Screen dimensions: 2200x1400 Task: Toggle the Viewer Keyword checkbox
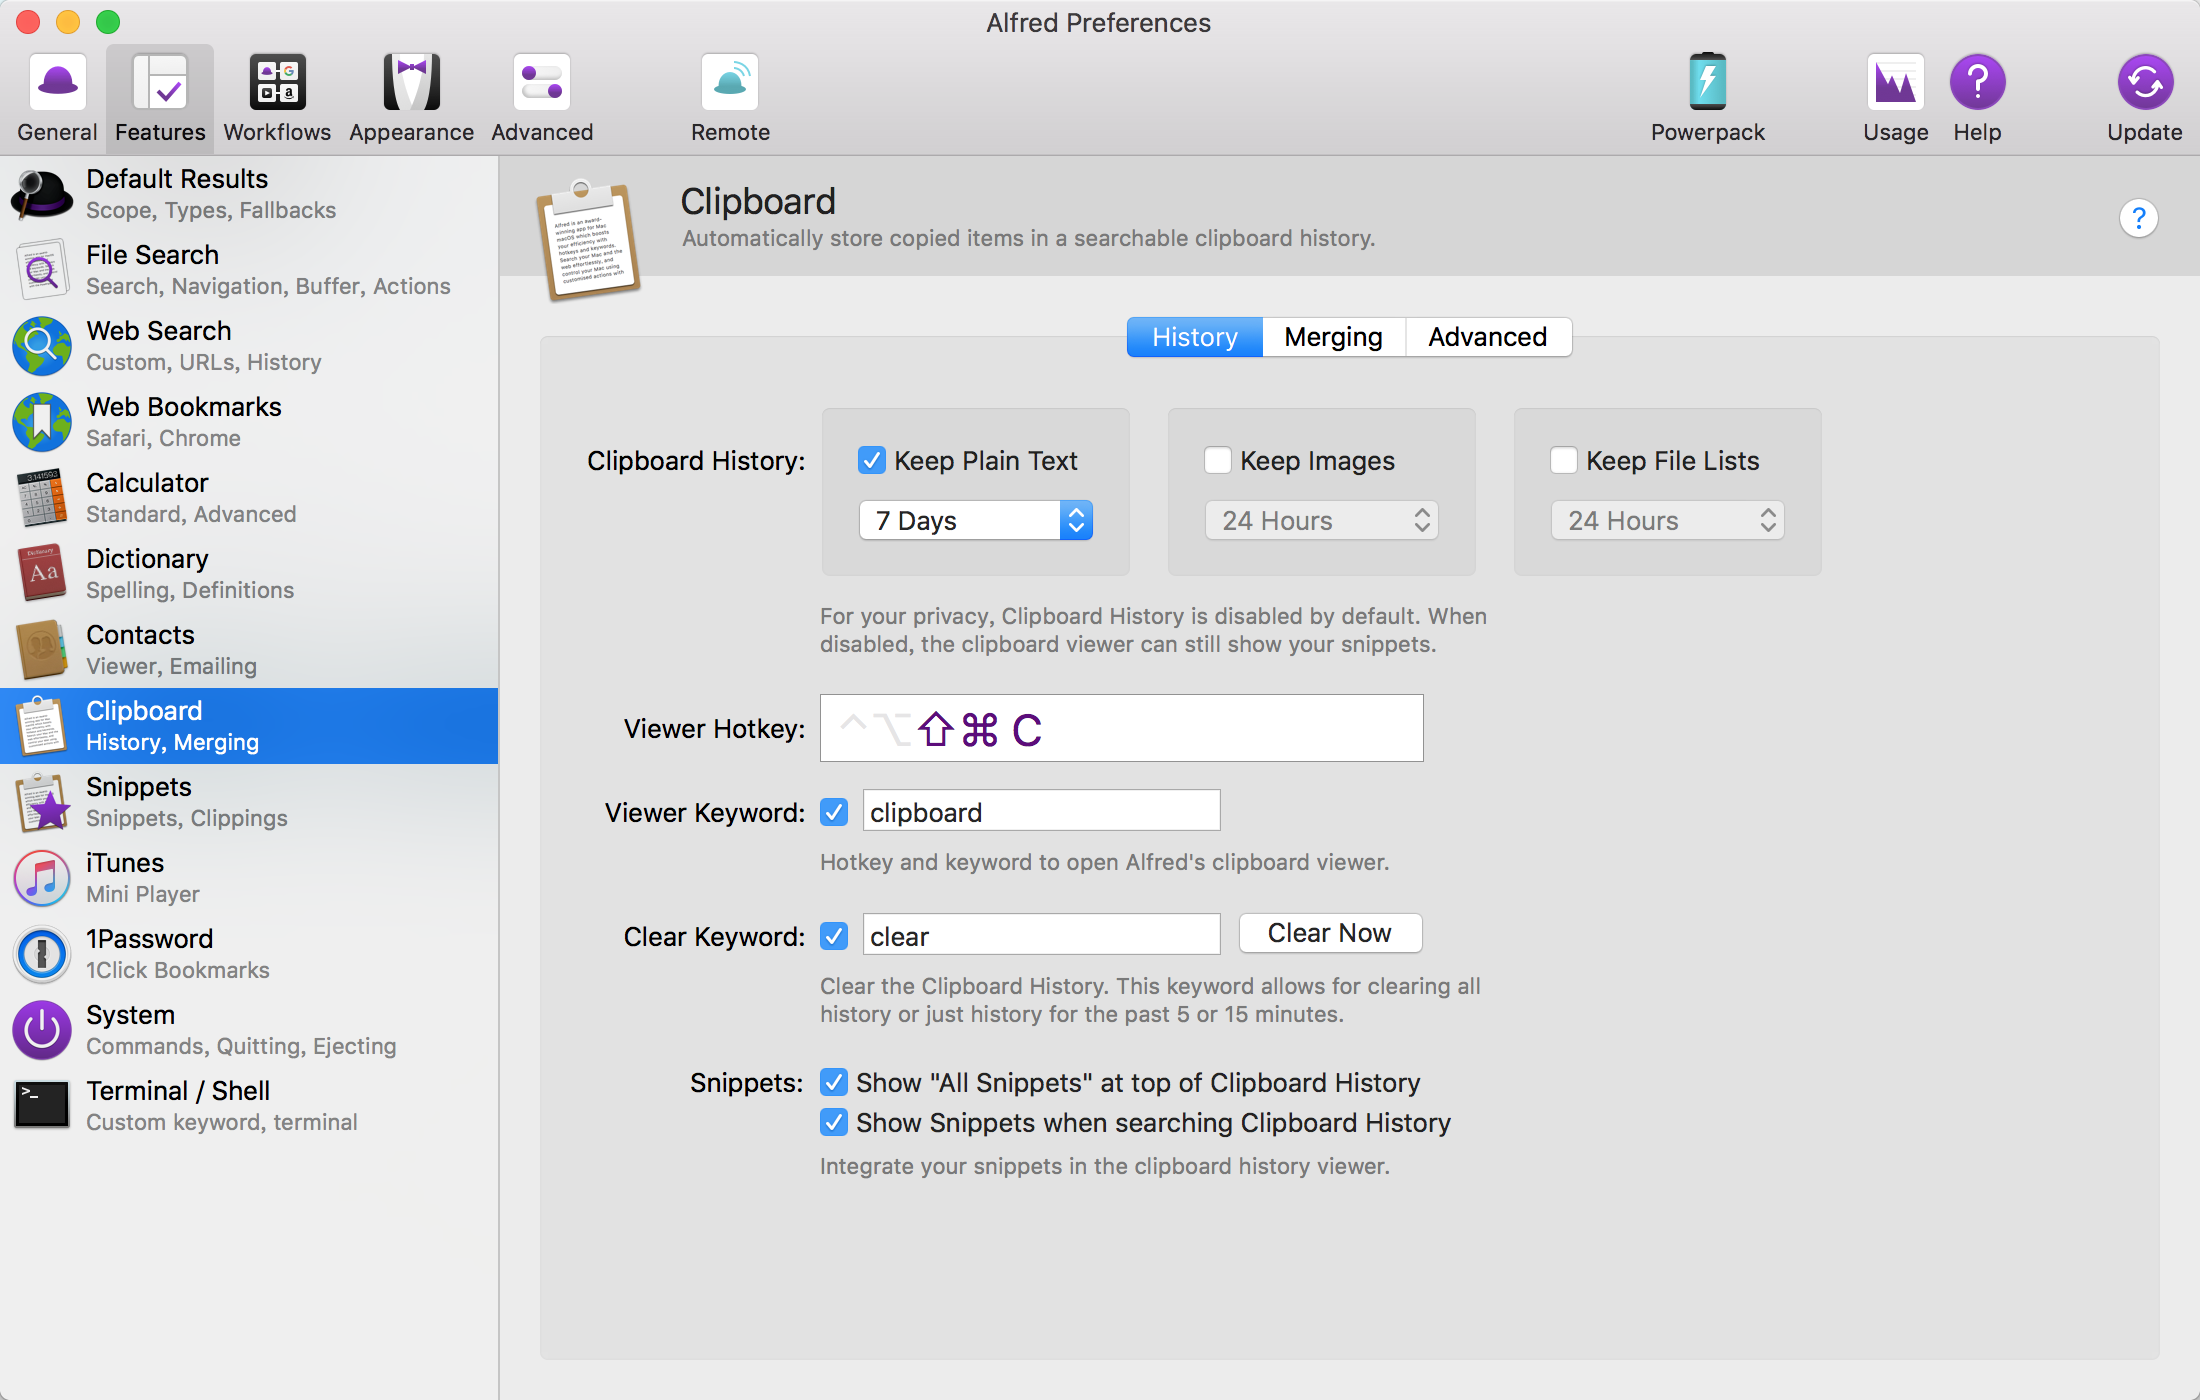click(x=834, y=812)
